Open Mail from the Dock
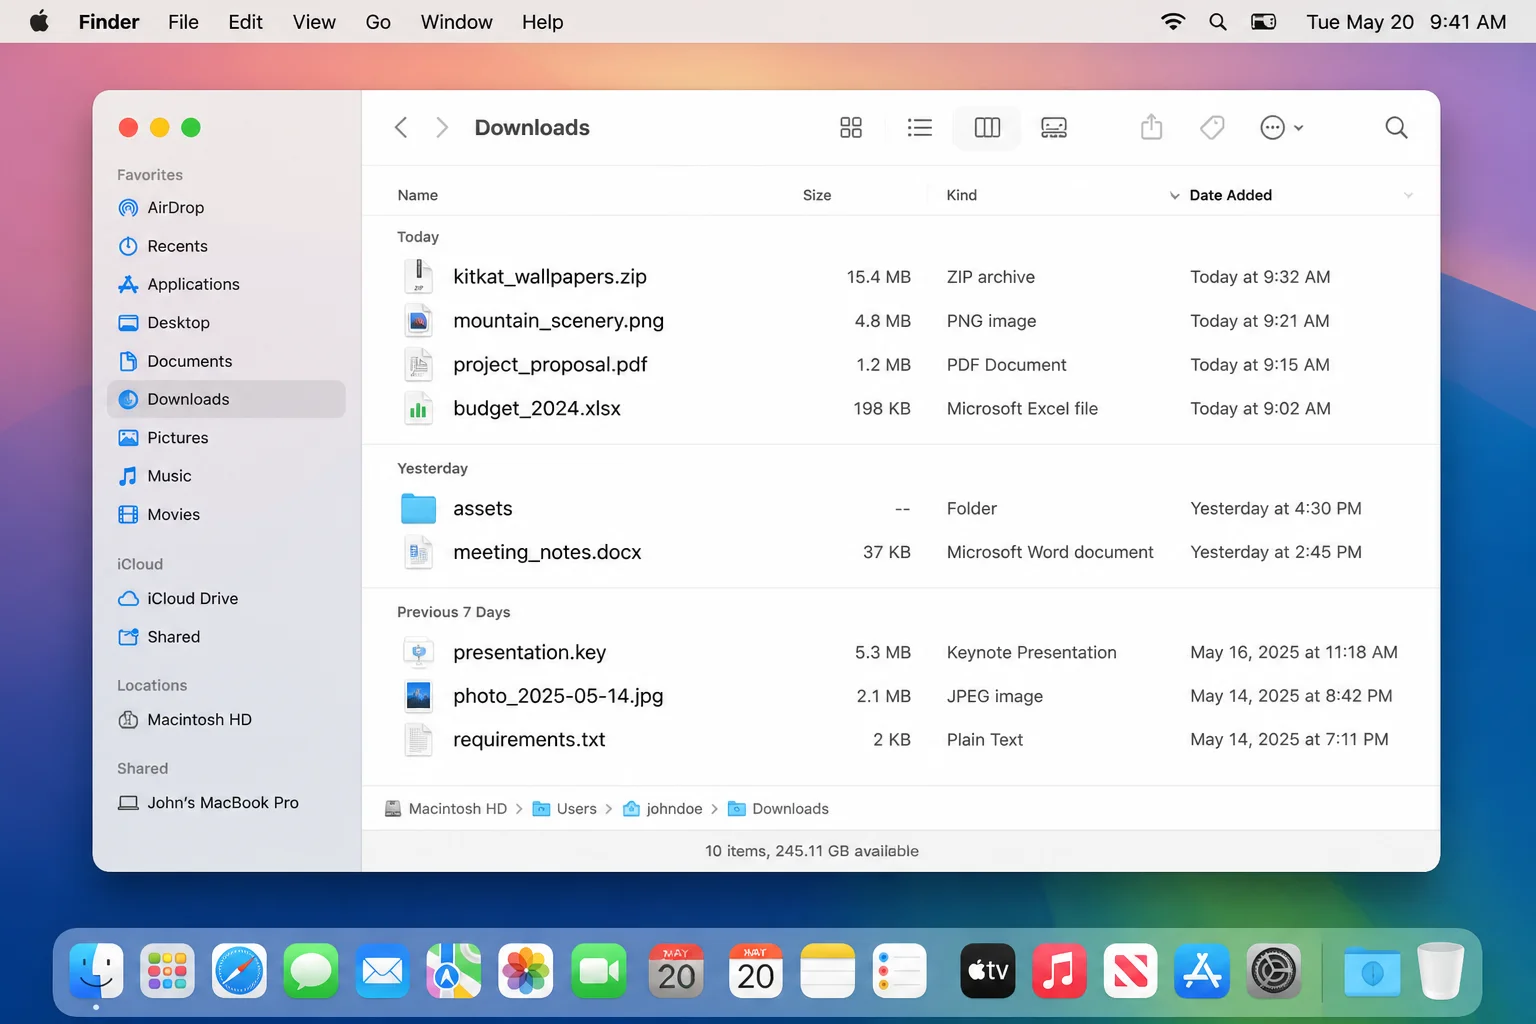1536x1024 pixels. pyautogui.click(x=383, y=971)
